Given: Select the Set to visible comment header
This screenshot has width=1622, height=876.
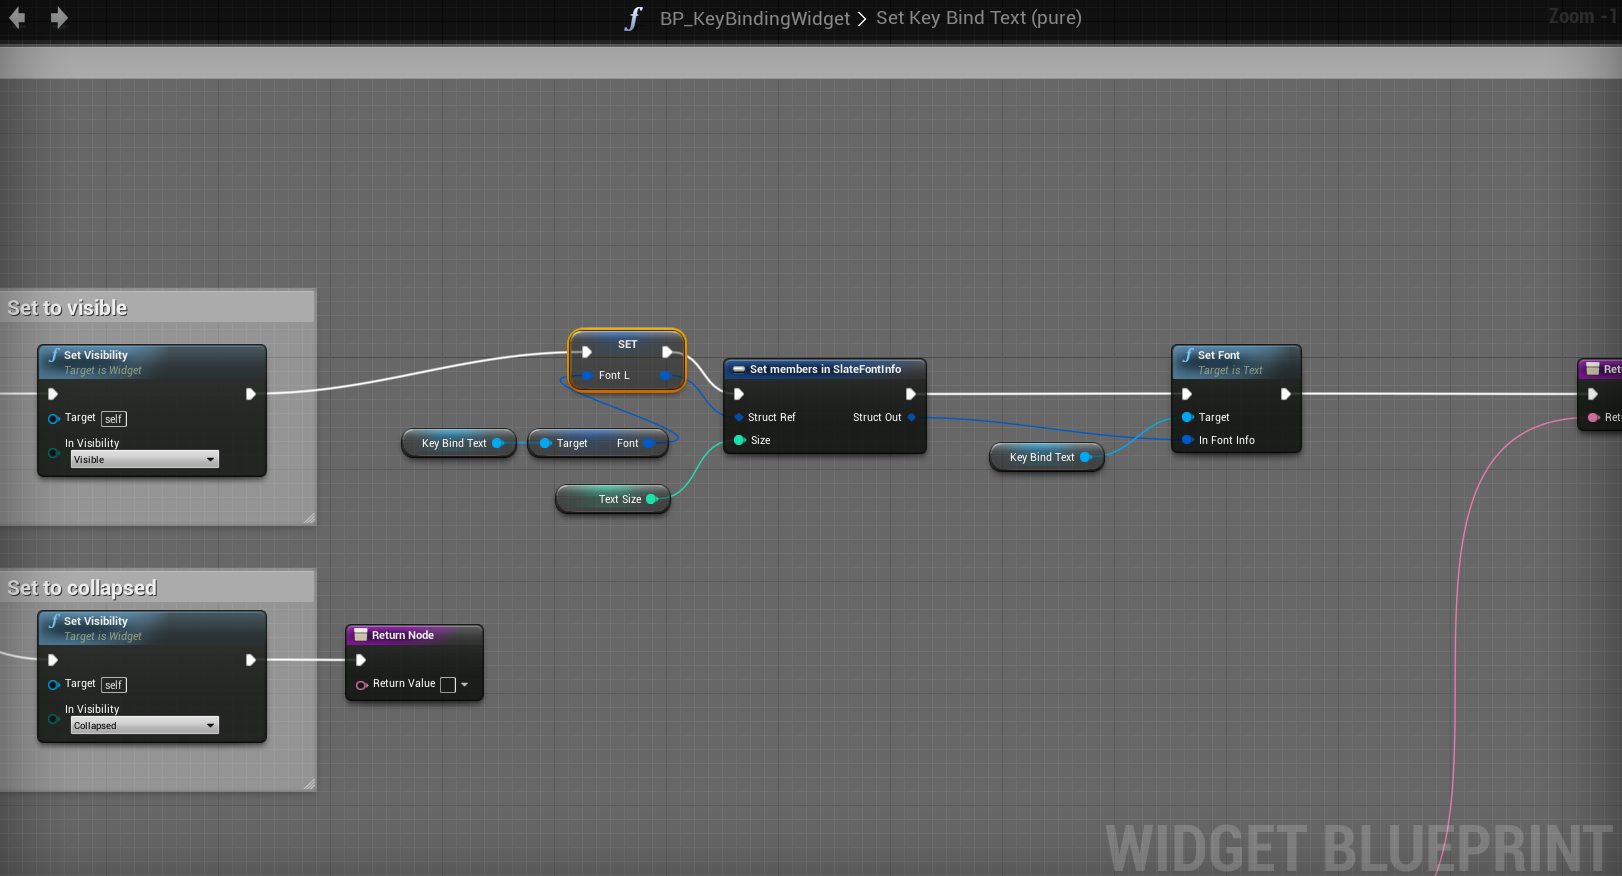Looking at the screenshot, I should coord(158,308).
